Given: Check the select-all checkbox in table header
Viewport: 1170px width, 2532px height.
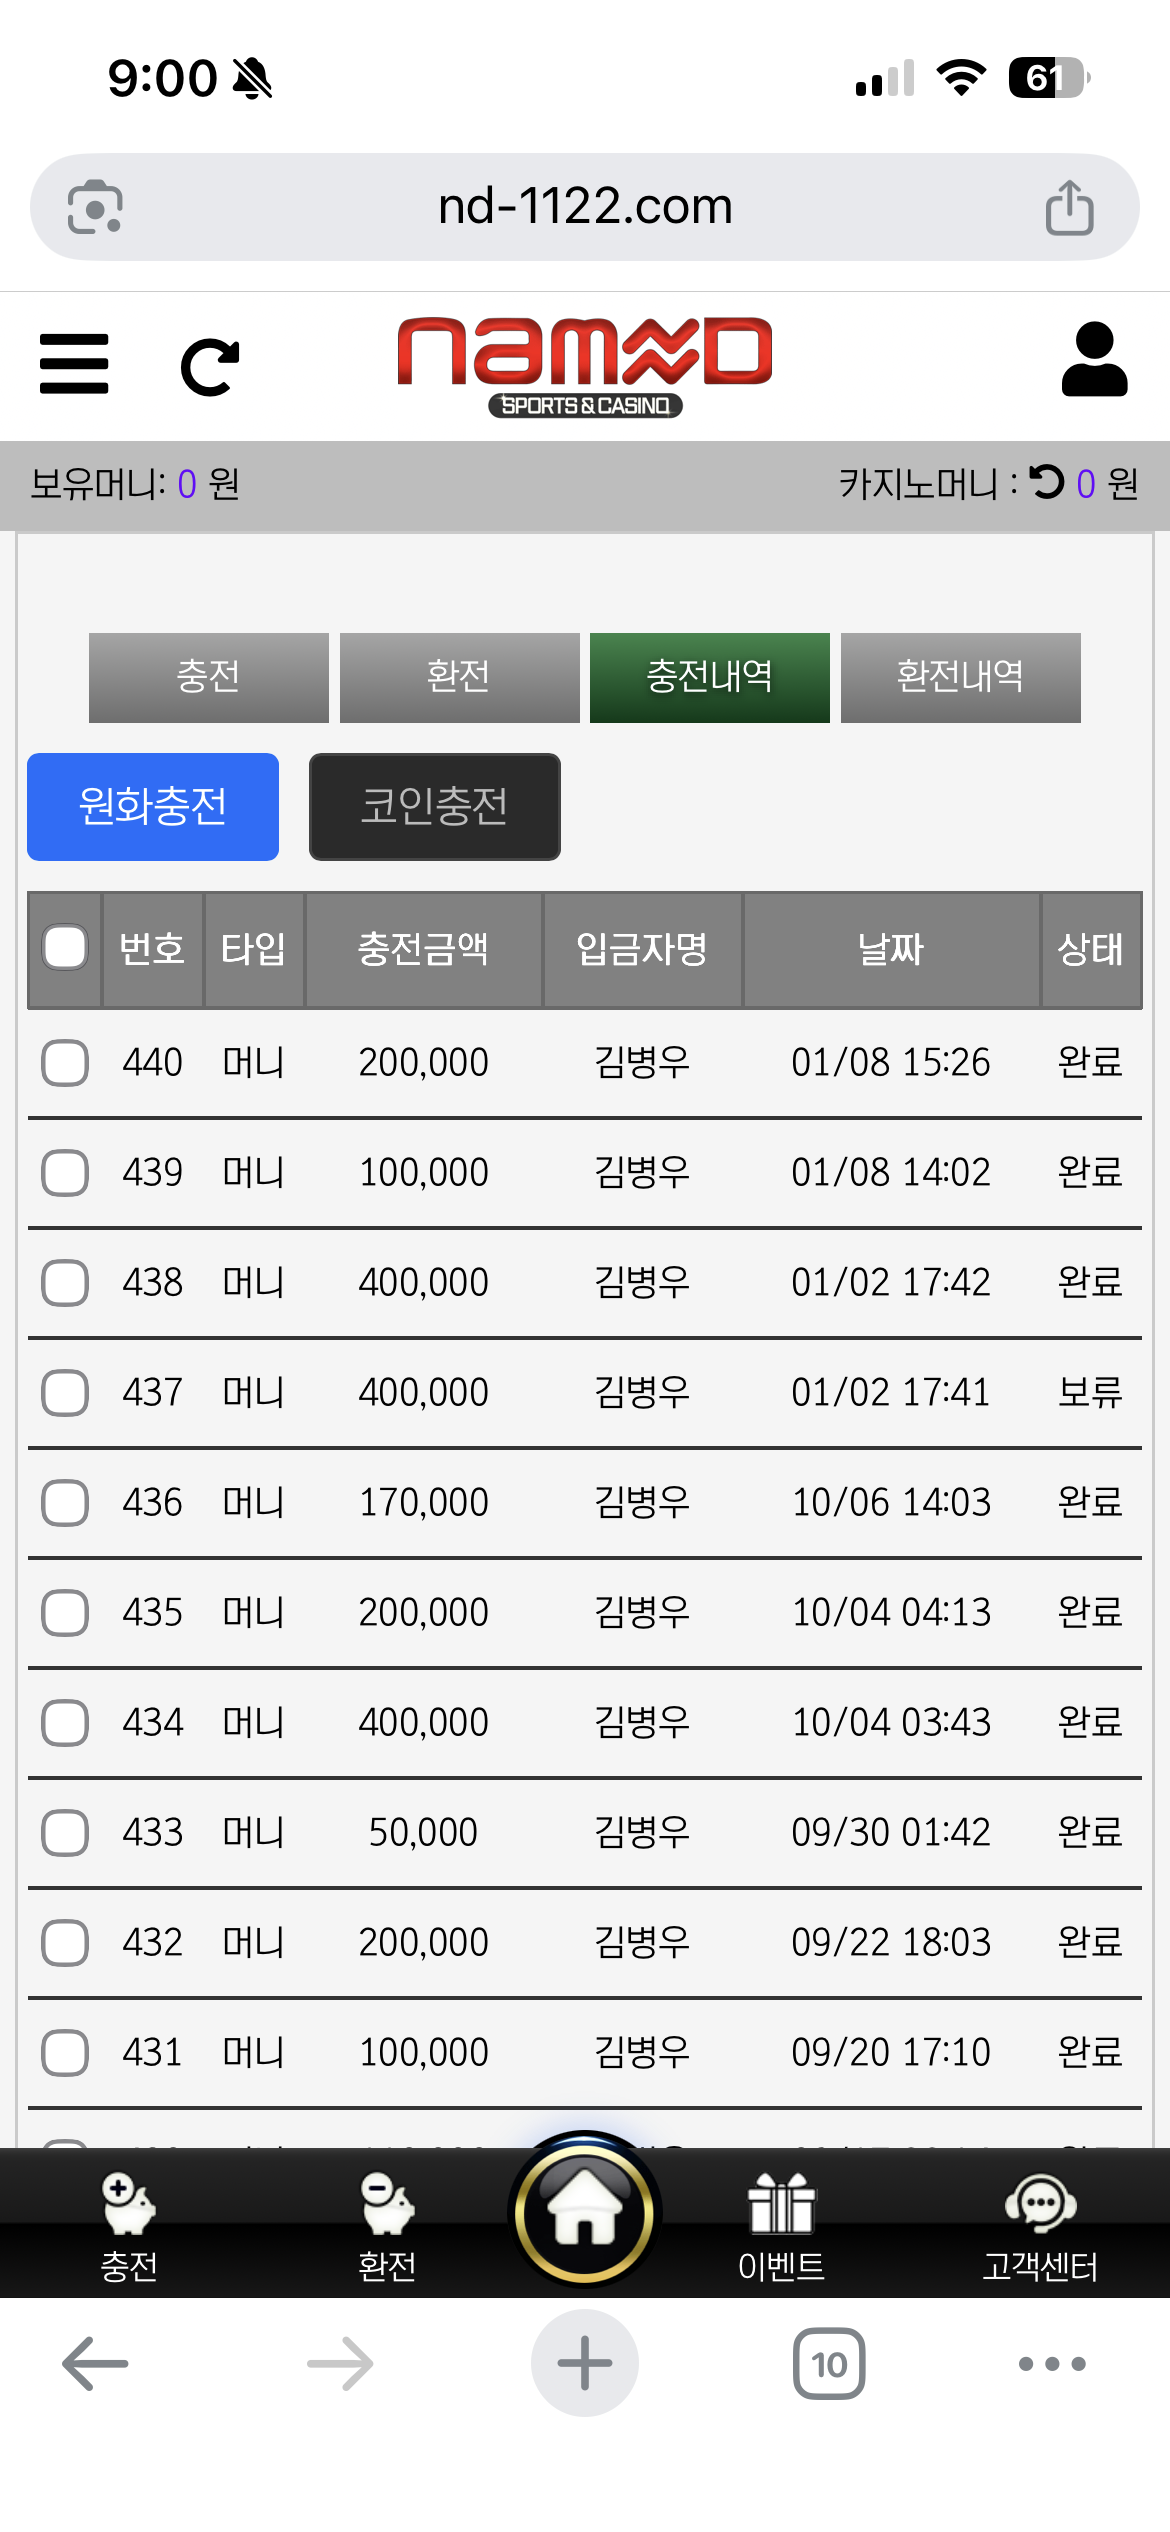Looking at the screenshot, I should click(65, 948).
